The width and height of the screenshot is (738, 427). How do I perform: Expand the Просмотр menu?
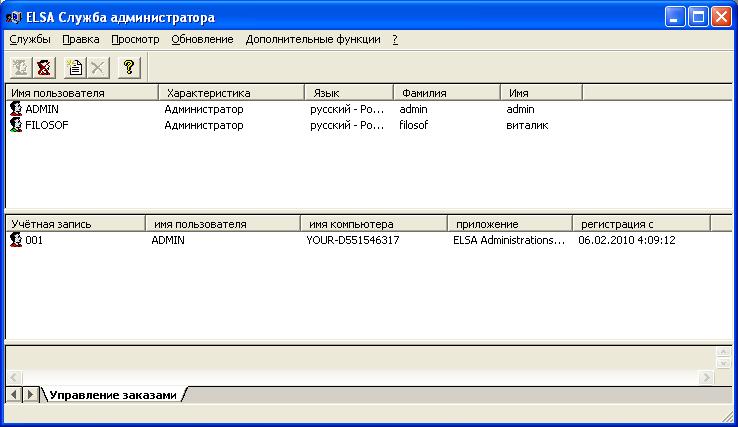135,39
